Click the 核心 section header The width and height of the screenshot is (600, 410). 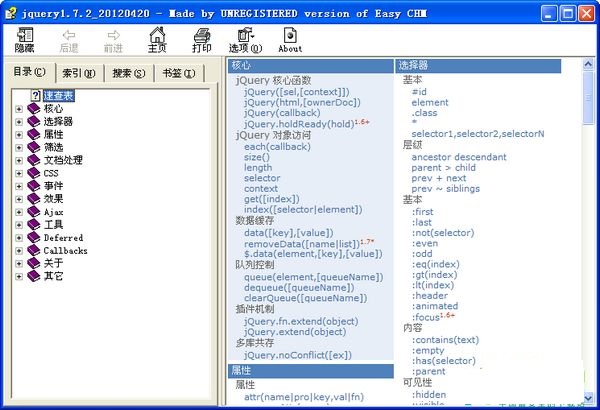click(311, 65)
